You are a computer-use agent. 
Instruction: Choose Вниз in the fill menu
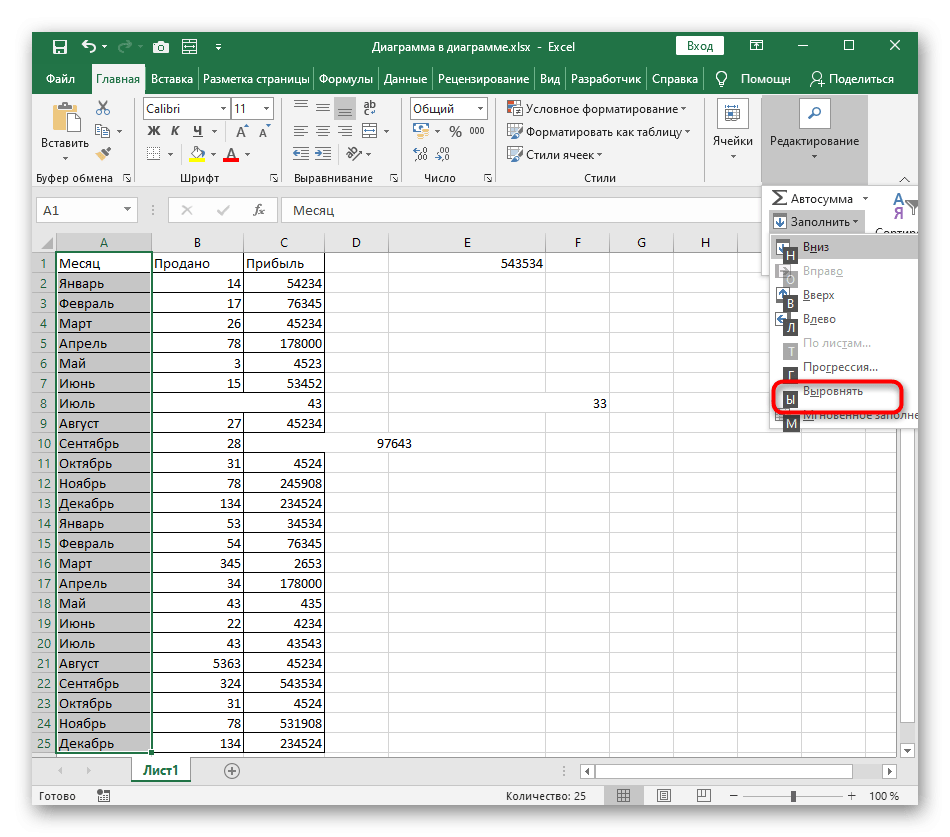coord(845,247)
